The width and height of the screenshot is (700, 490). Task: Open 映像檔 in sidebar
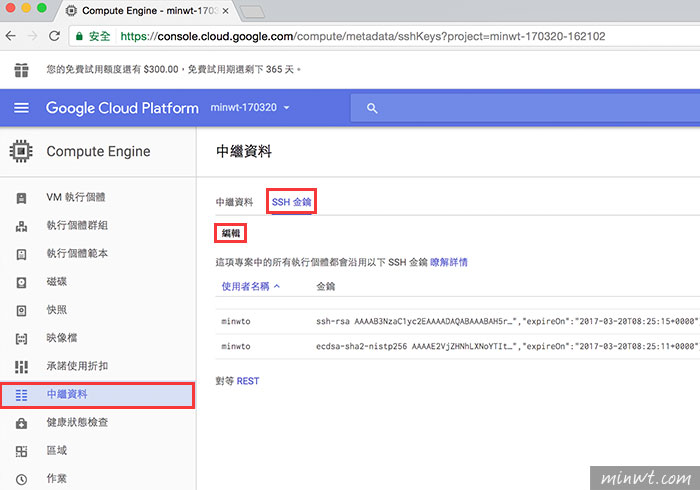tap(62, 338)
